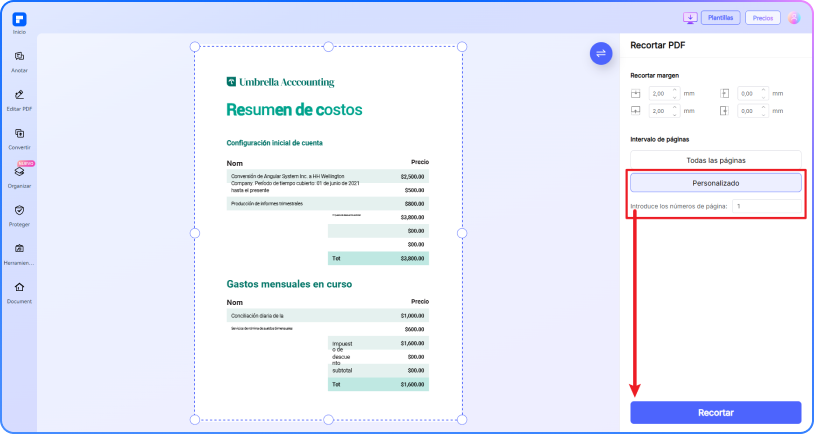
Task: Select the Personalizado page range option
Action: tap(716, 183)
